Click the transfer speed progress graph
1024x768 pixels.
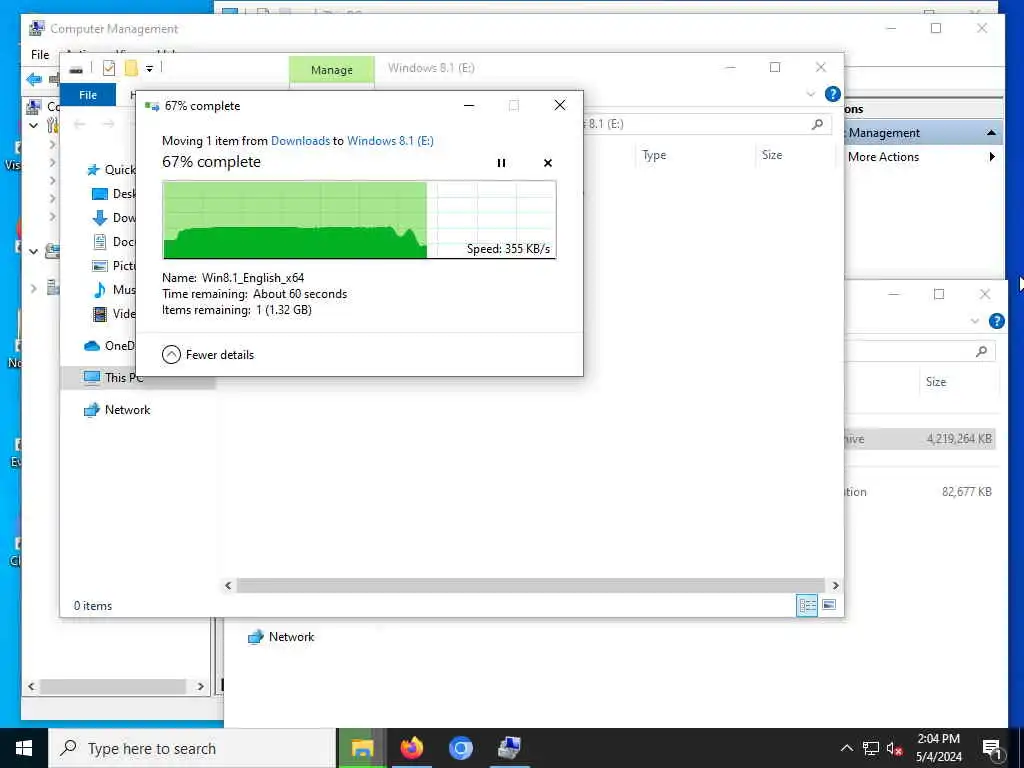[x=359, y=220]
